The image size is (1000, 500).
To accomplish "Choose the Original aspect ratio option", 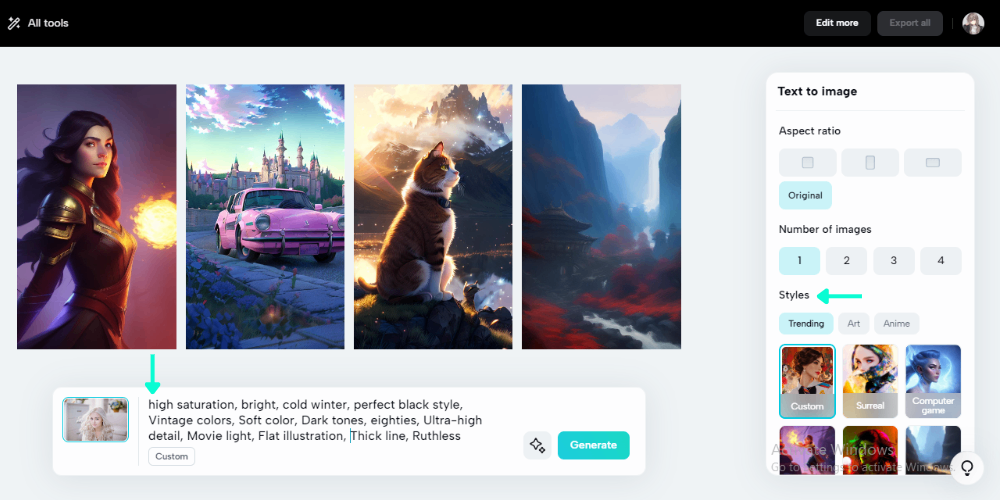I will [x=805, y=195].
